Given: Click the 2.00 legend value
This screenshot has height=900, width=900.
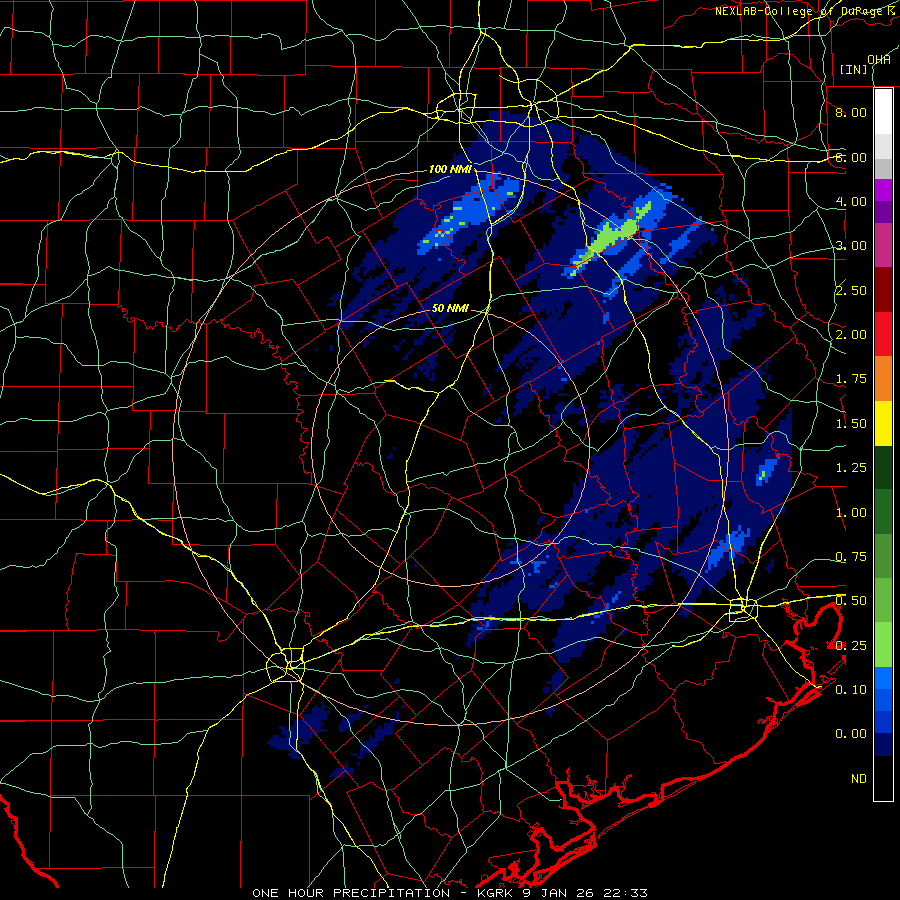Looking at the screenshot, I should coord(851,335).
